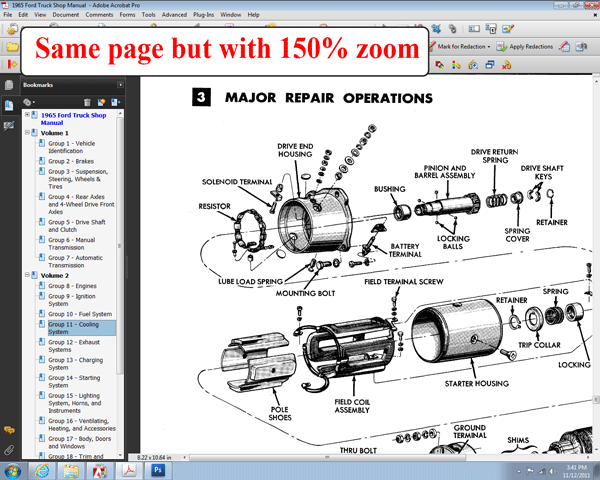The height and width of the screenshot is (480, 600).
Task: Open the Comments panel speech bubble icon
Action: click(x=9, y=430)
